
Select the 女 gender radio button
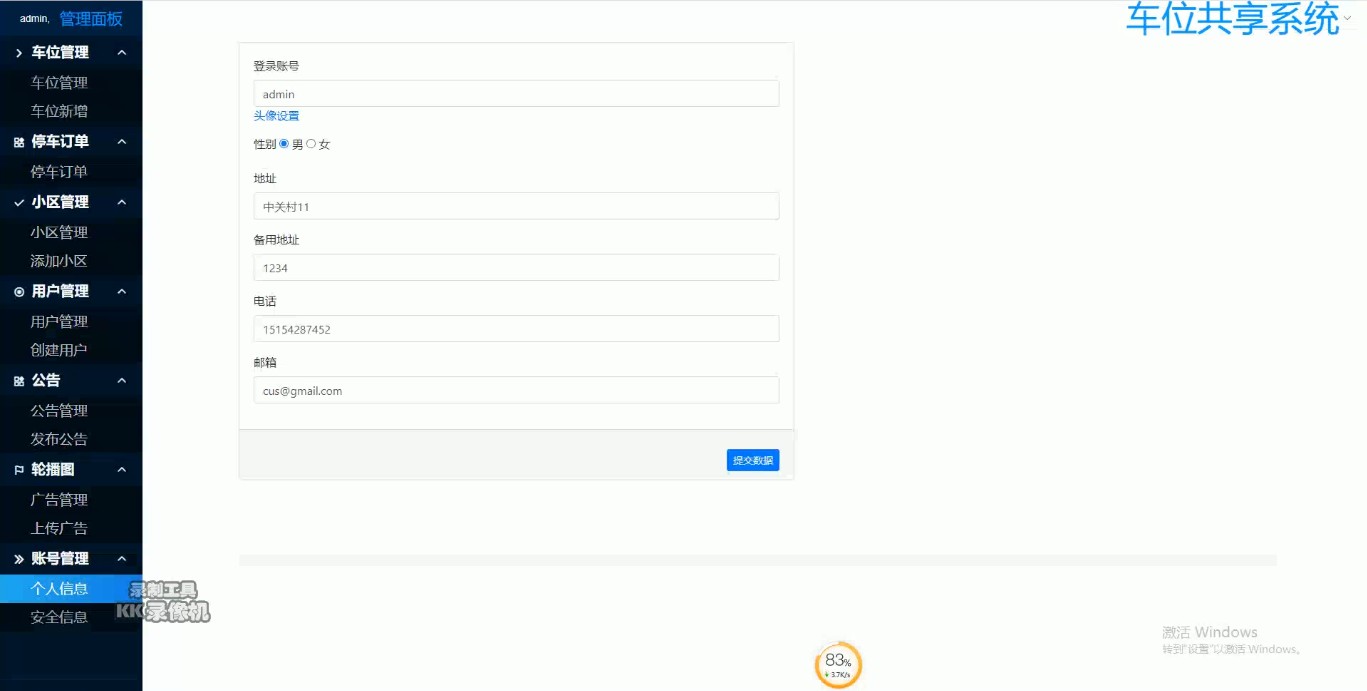point(311,144)
